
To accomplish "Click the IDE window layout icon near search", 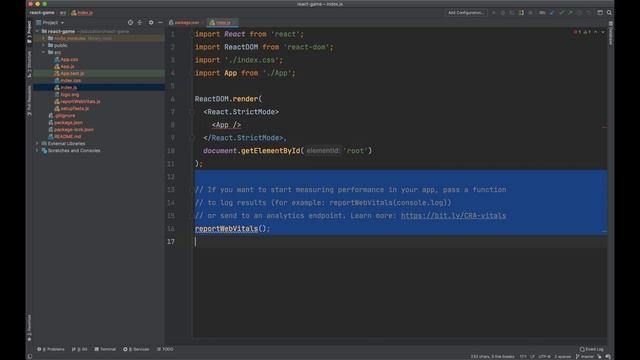I will point(600,13).
